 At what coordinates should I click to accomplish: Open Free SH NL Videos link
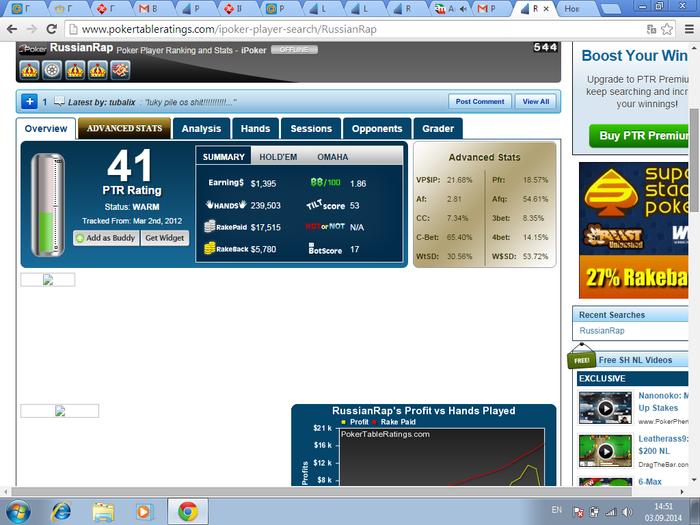coord(635,360)
